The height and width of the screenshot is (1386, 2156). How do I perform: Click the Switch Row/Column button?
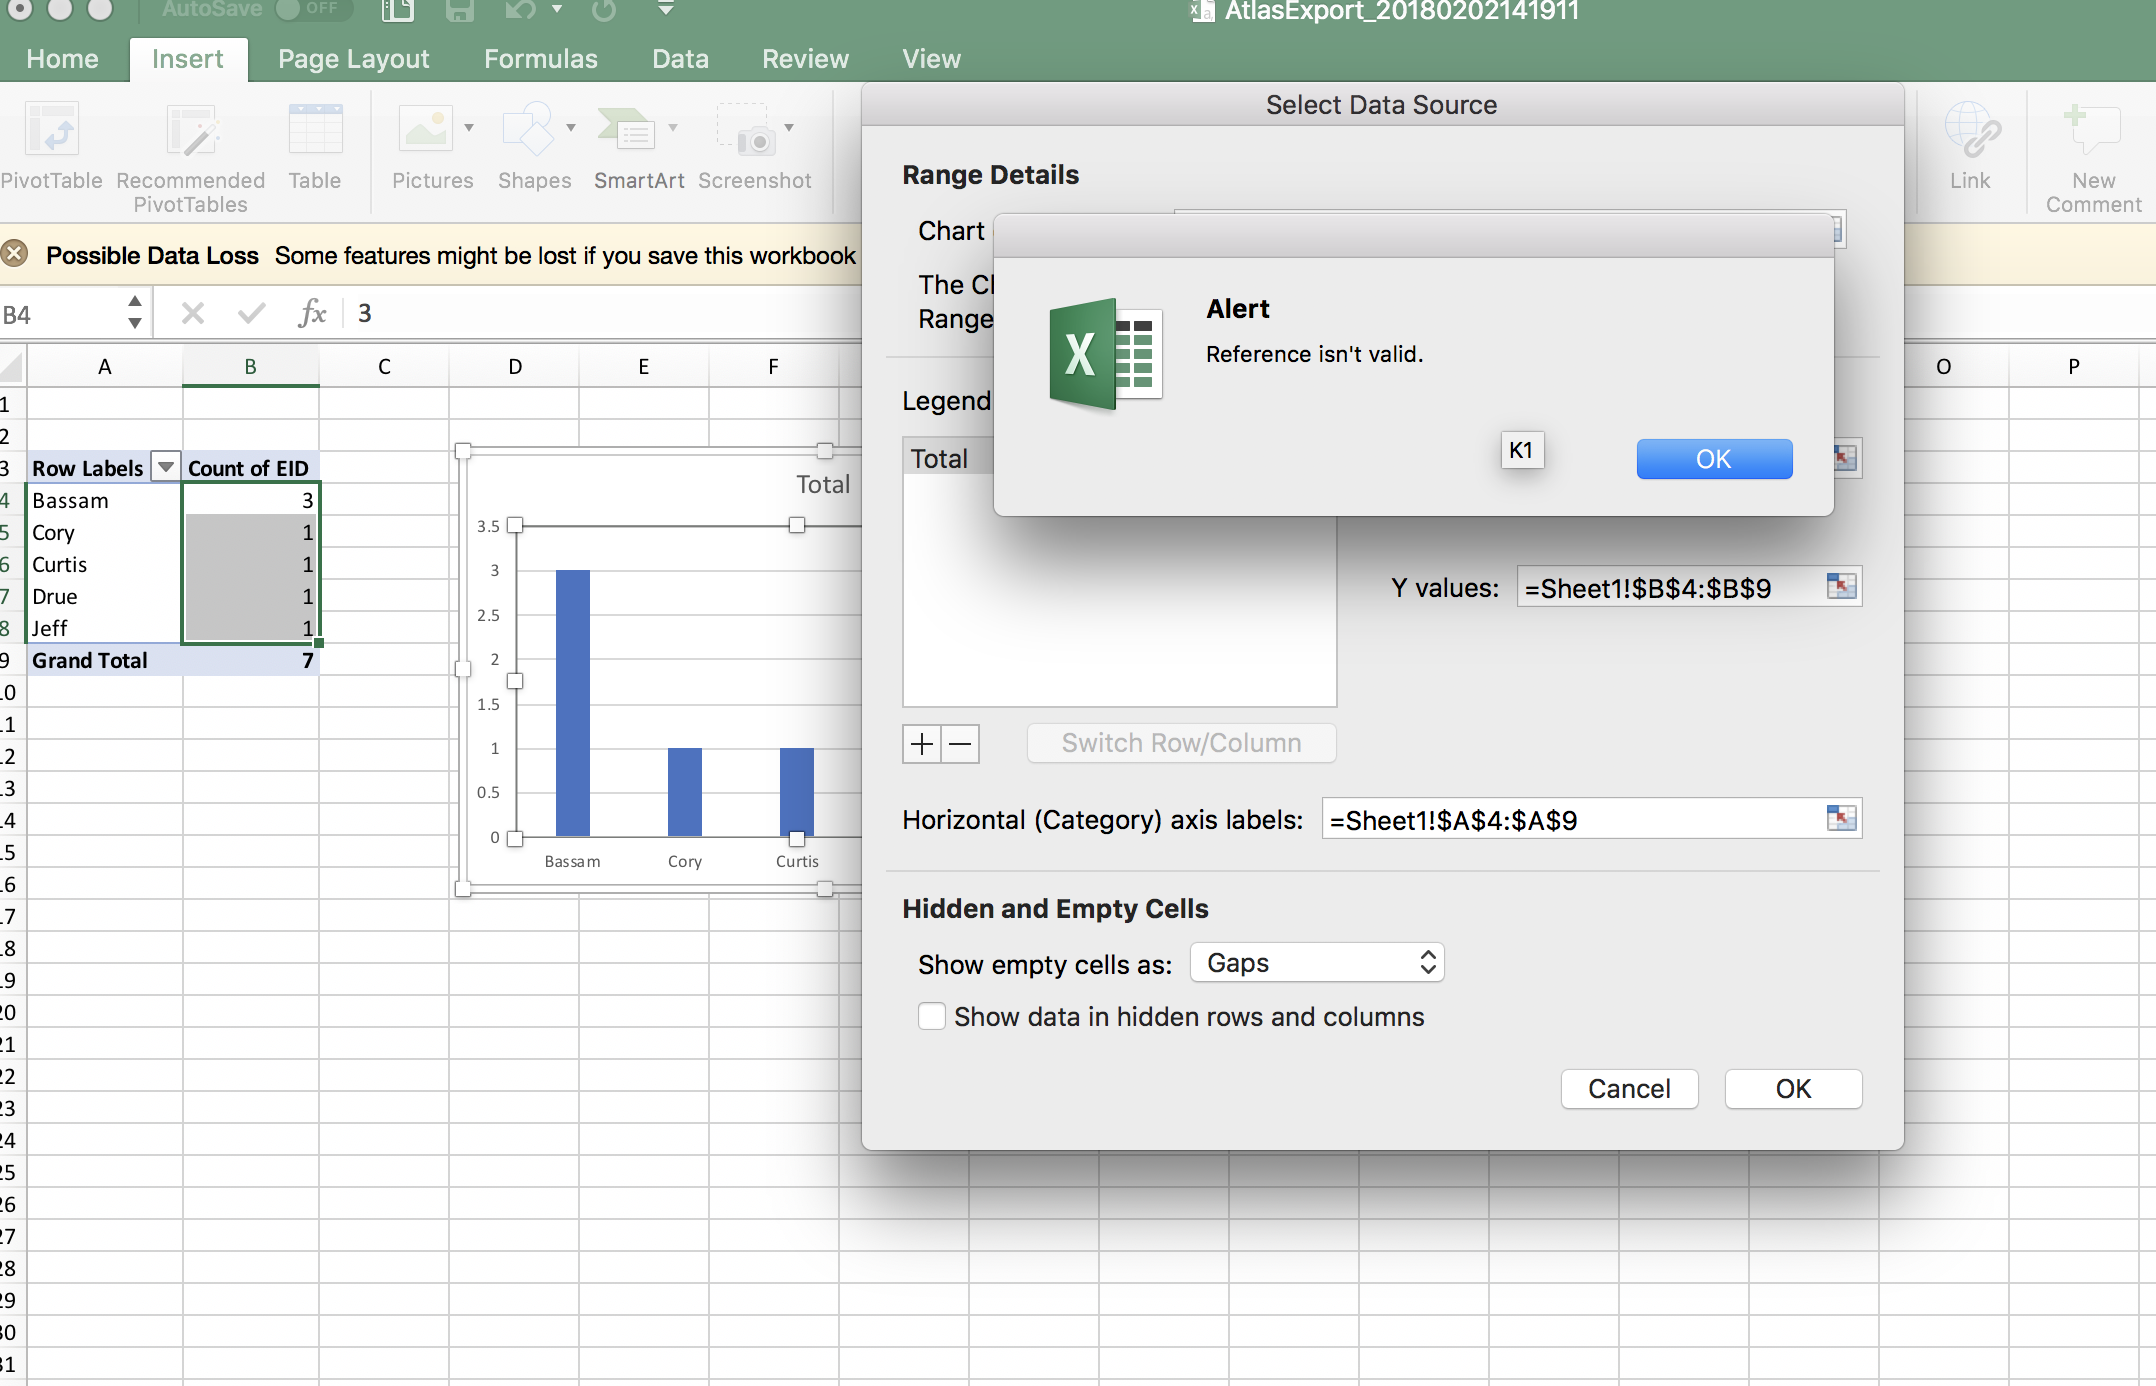click(1181, 743)
